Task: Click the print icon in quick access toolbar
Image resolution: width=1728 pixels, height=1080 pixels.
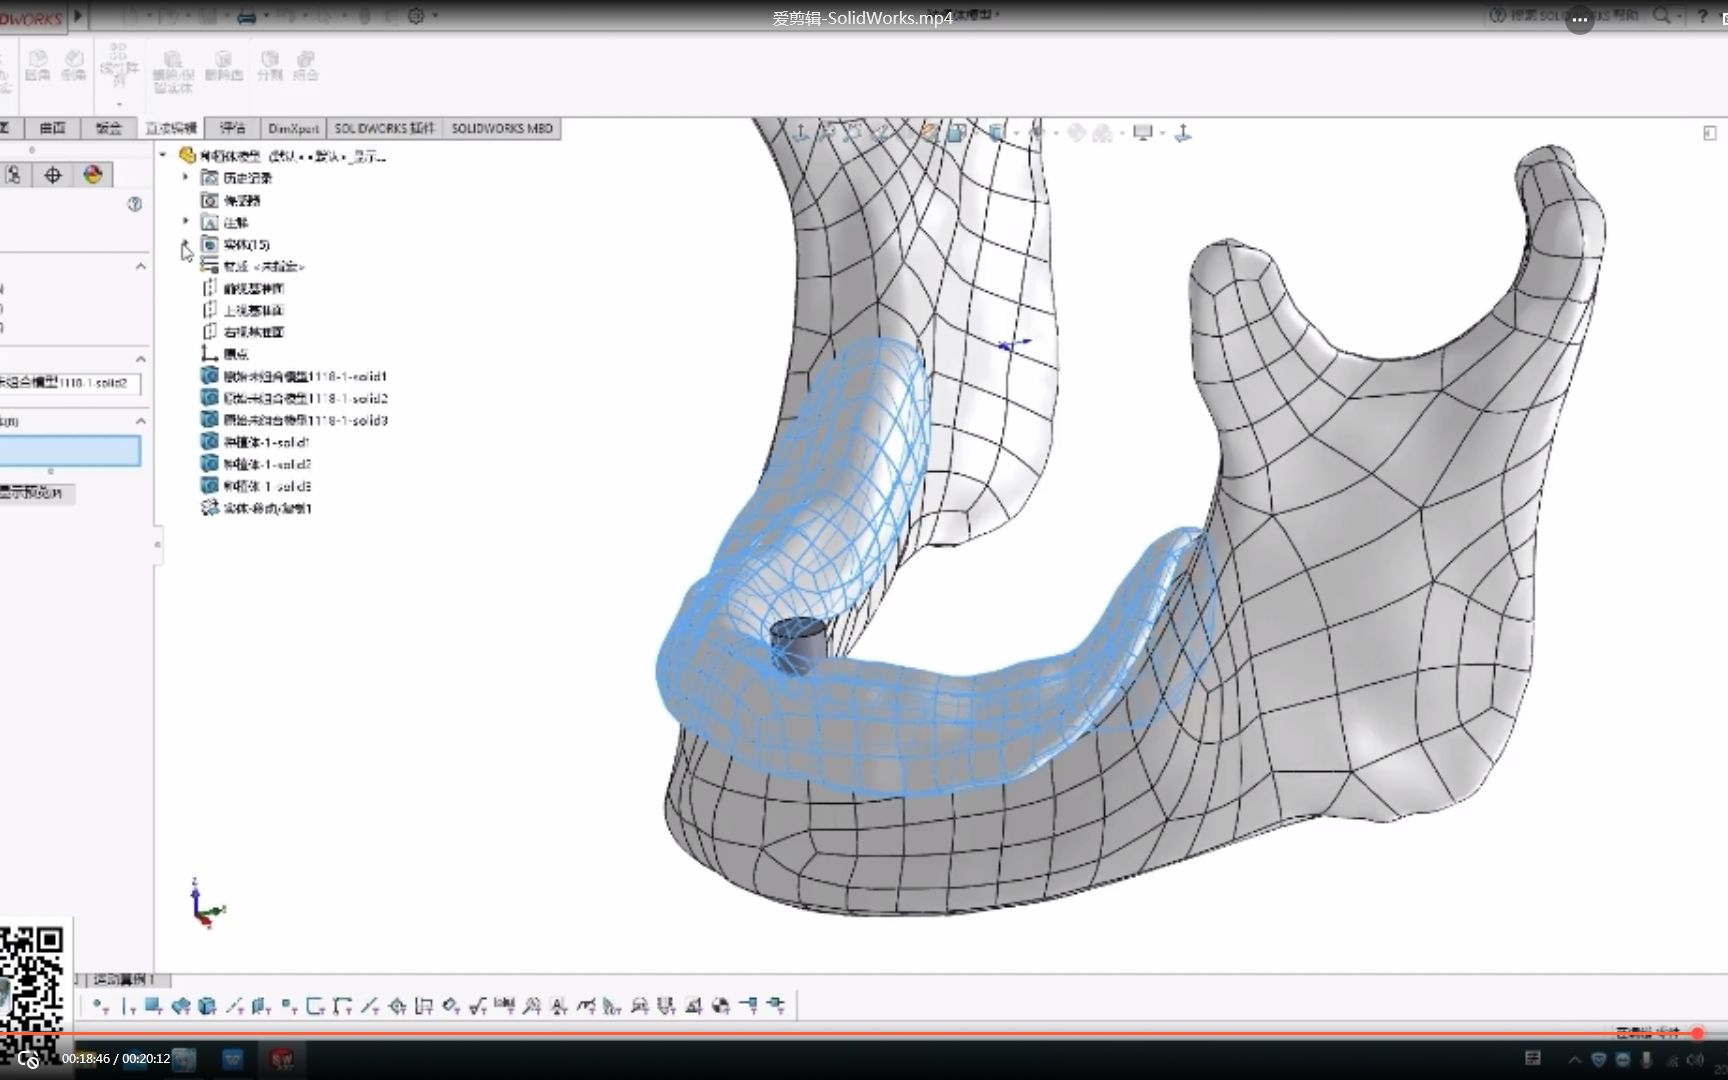Action: 247,16
